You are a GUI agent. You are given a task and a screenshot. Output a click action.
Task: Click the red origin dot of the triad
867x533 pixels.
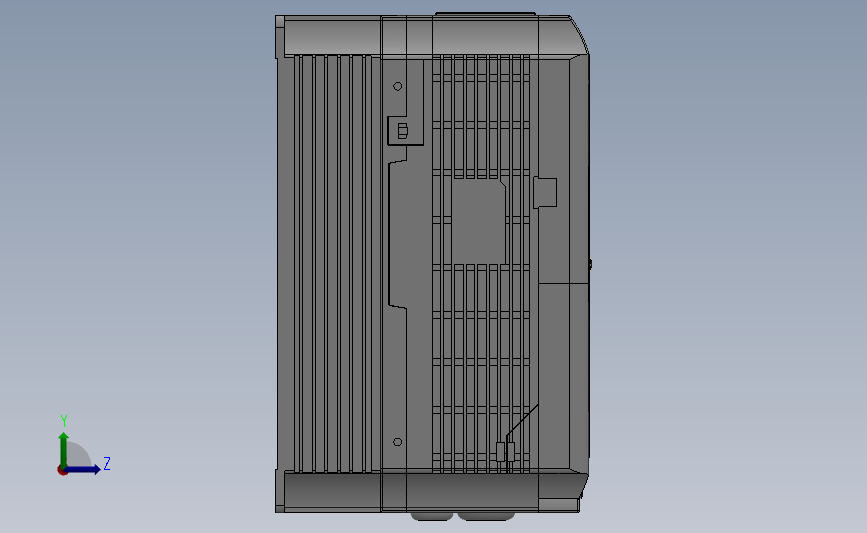[62, 471]
